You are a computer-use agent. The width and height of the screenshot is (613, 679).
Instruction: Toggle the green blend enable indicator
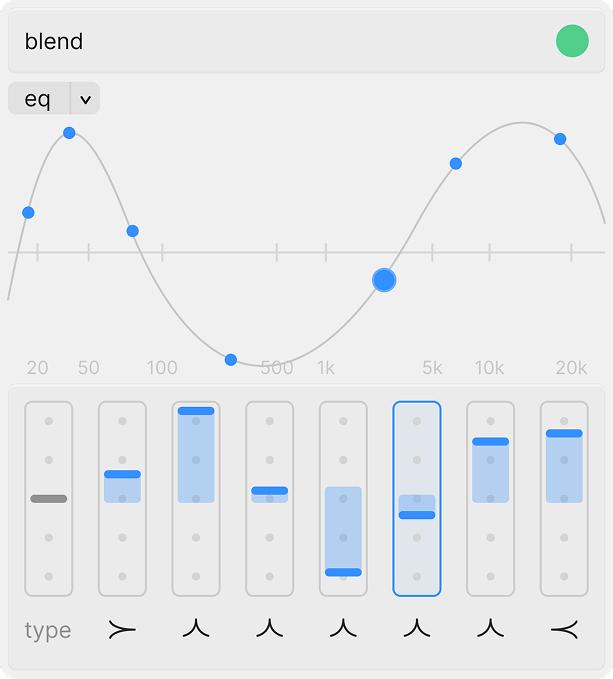tap(572, 41)
